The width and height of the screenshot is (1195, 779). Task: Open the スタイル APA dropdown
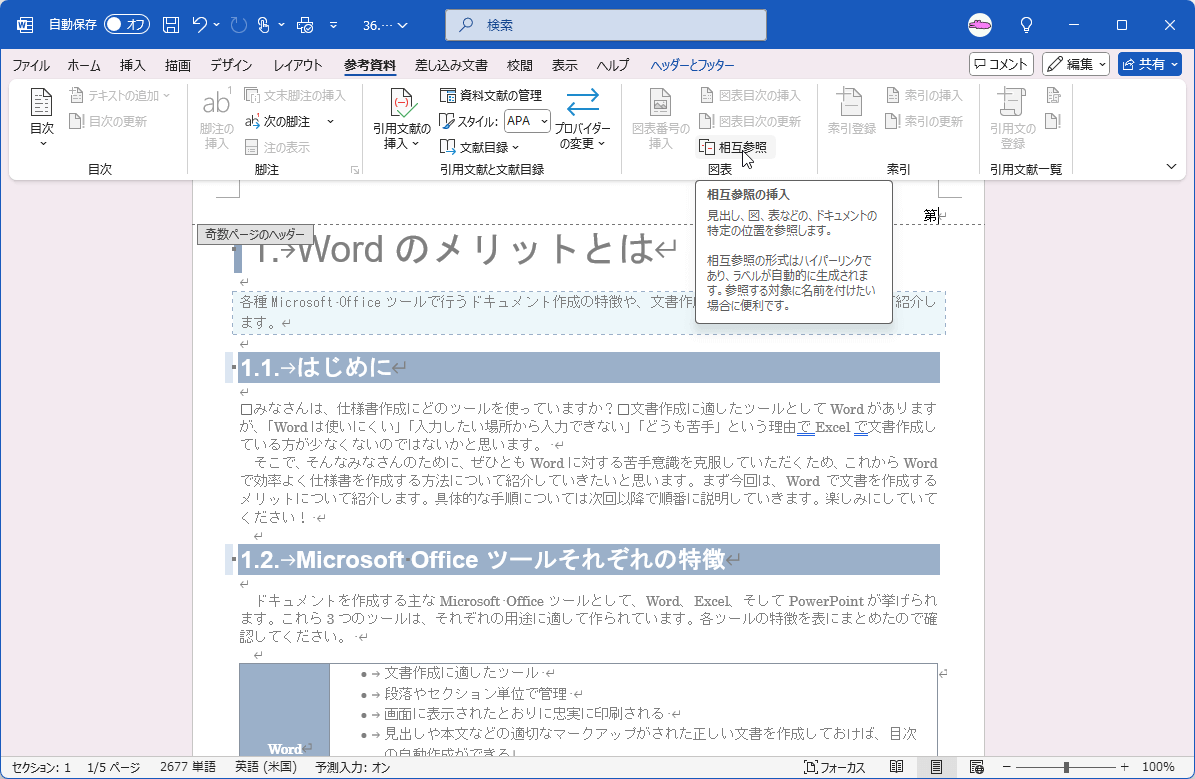[x=526, y=121]
